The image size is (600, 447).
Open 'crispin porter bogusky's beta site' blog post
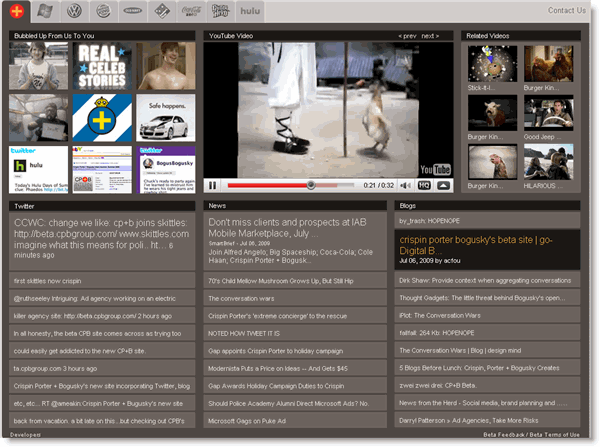[488, 250]
